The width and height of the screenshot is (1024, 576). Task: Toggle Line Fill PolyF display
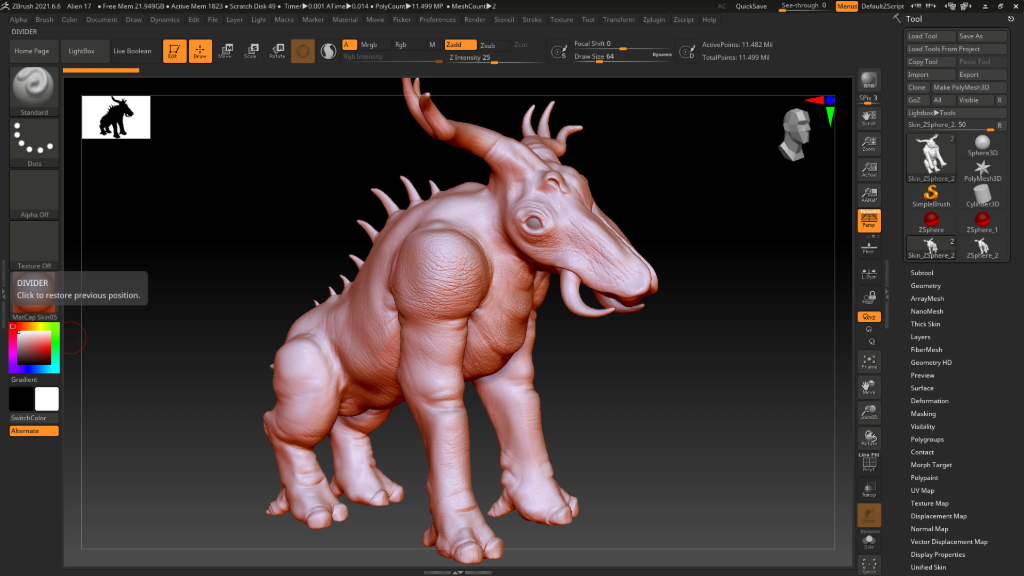[869, 462]
